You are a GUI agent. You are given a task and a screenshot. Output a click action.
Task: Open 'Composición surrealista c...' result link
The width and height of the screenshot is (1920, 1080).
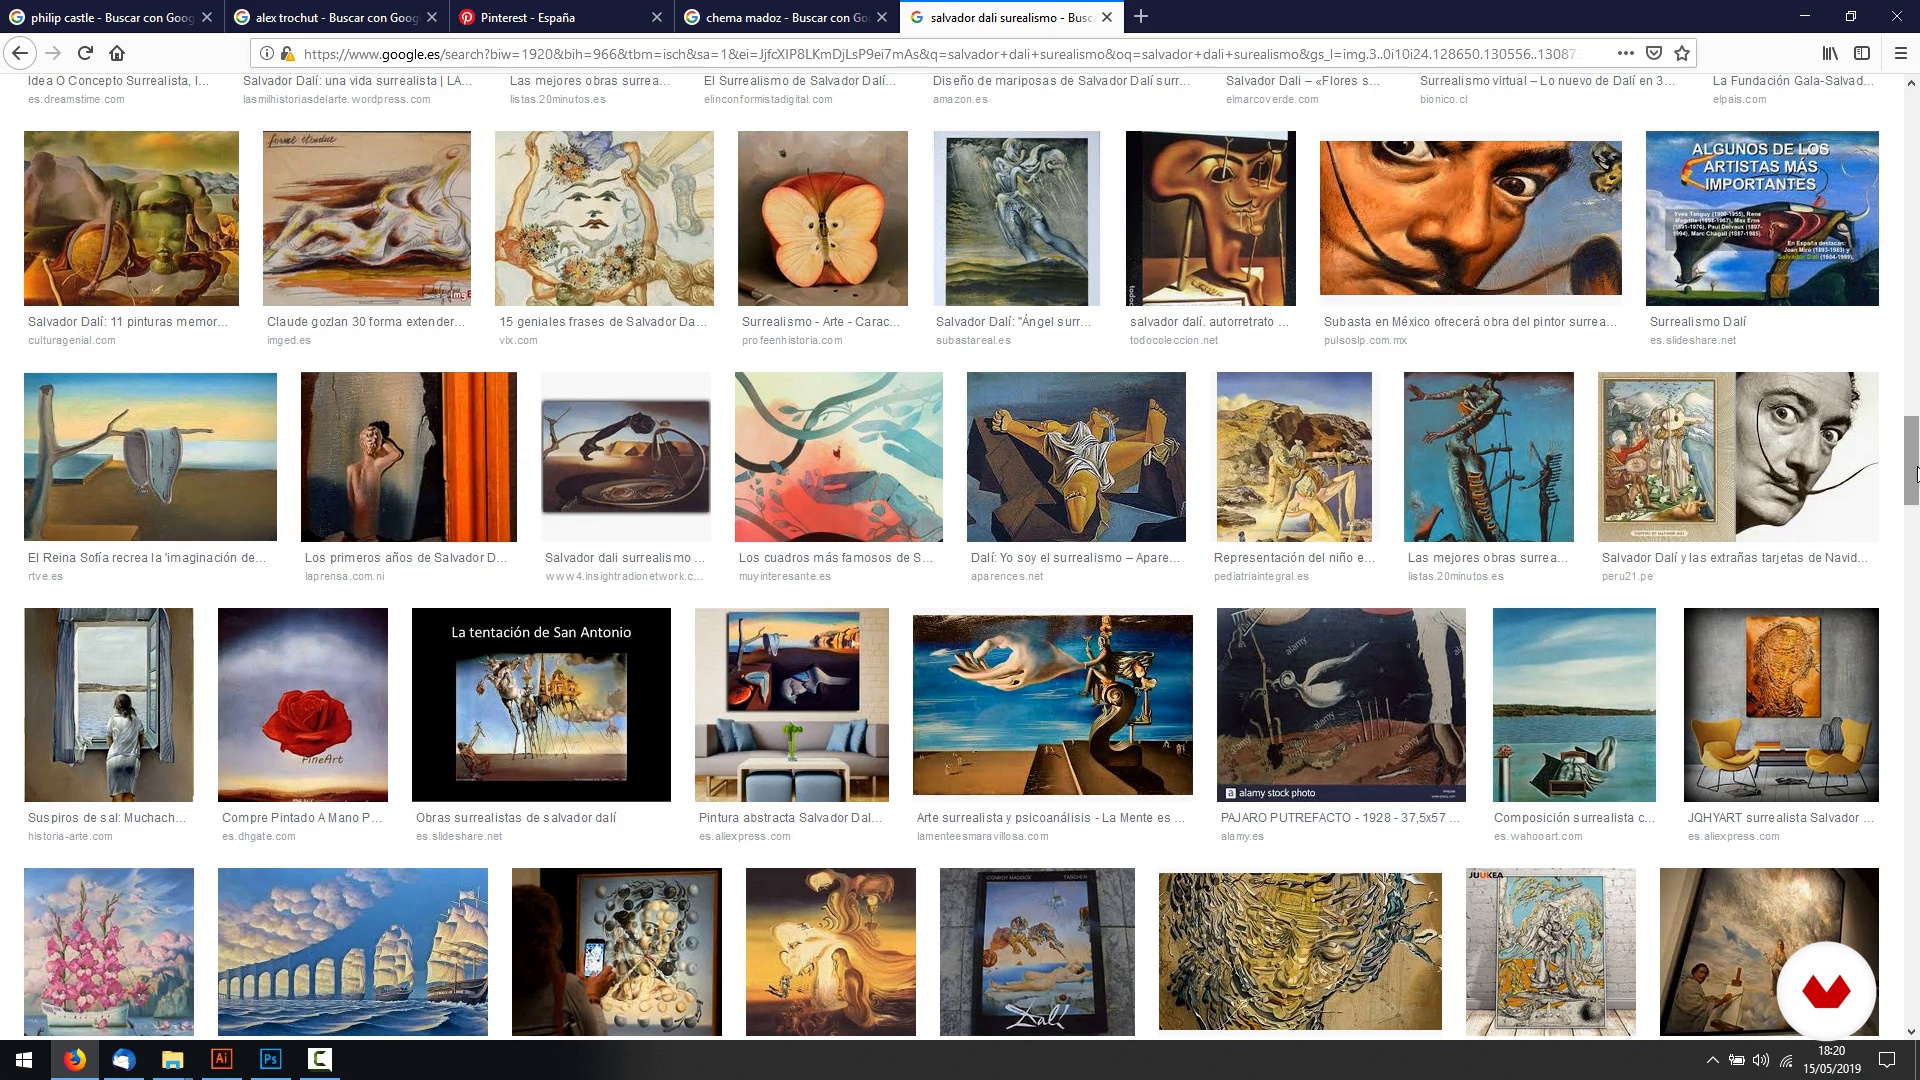point(1575,818)
